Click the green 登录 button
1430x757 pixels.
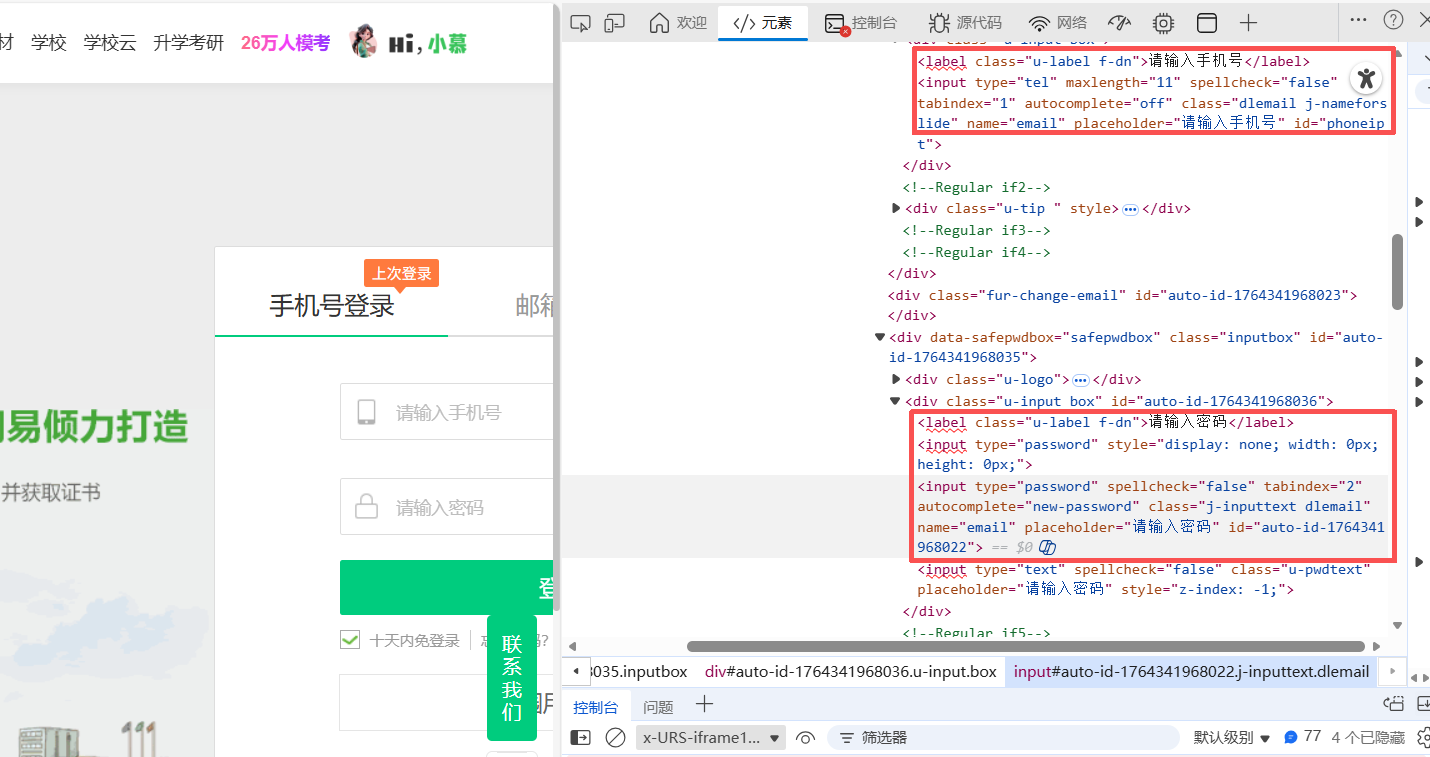(x=447, y=587)
